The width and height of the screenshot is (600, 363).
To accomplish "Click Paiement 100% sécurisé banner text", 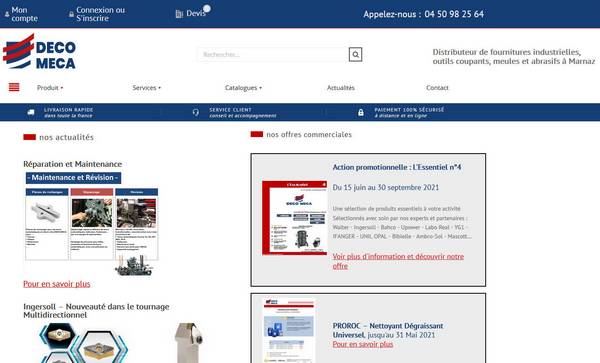I will (x=409, y=112).
